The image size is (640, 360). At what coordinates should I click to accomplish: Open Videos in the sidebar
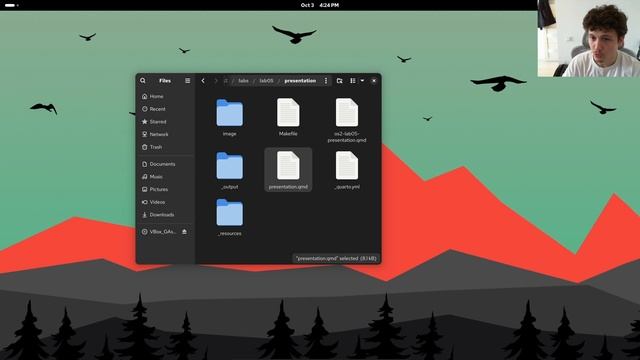pos(165,202)
